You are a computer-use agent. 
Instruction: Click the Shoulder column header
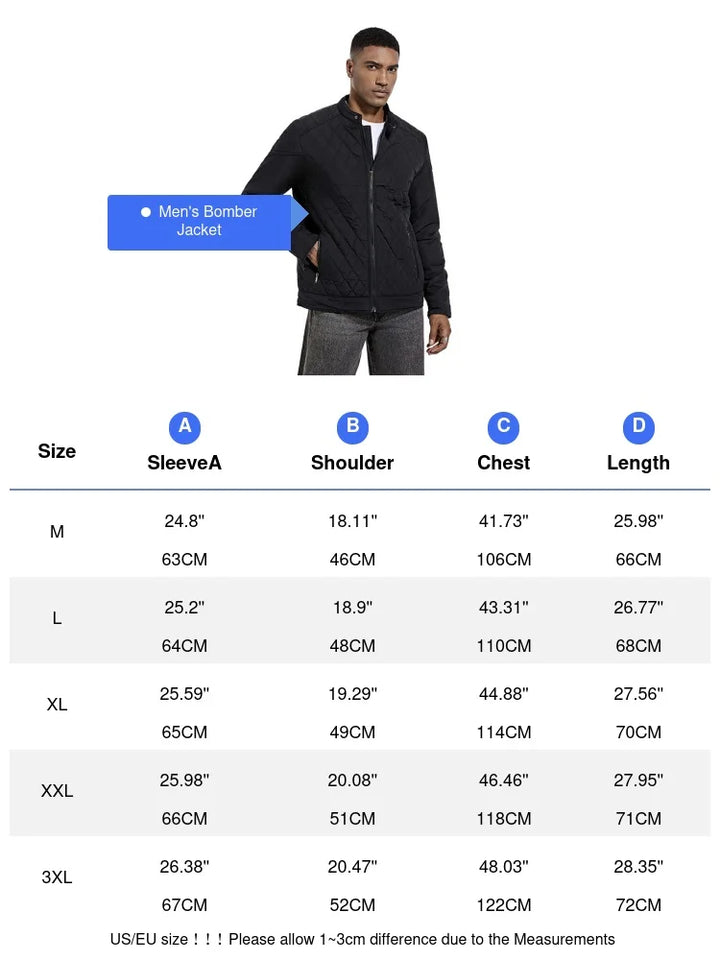click(352, 463)
